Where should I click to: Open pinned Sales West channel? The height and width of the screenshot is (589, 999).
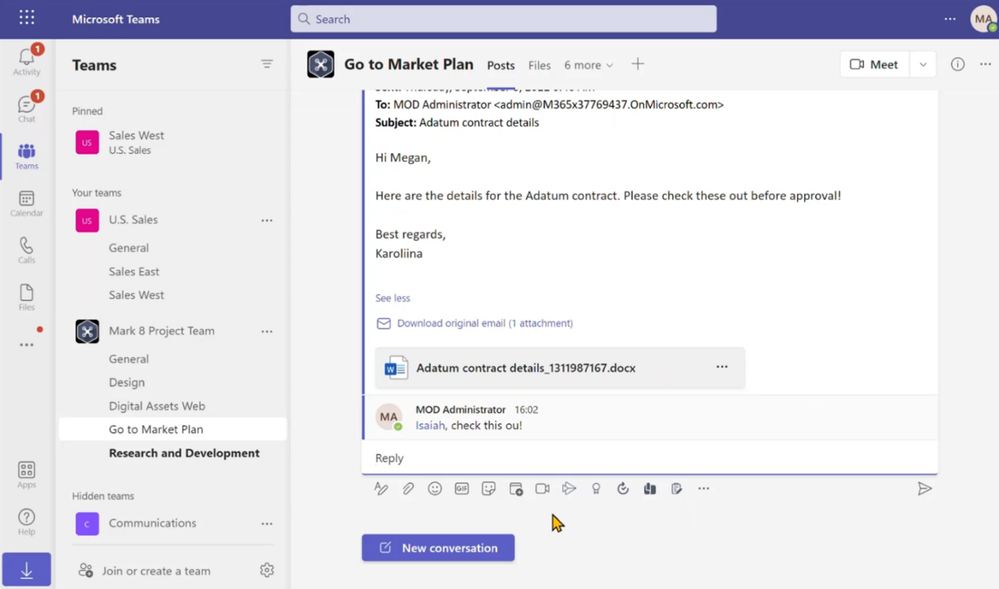coord(172,142)
